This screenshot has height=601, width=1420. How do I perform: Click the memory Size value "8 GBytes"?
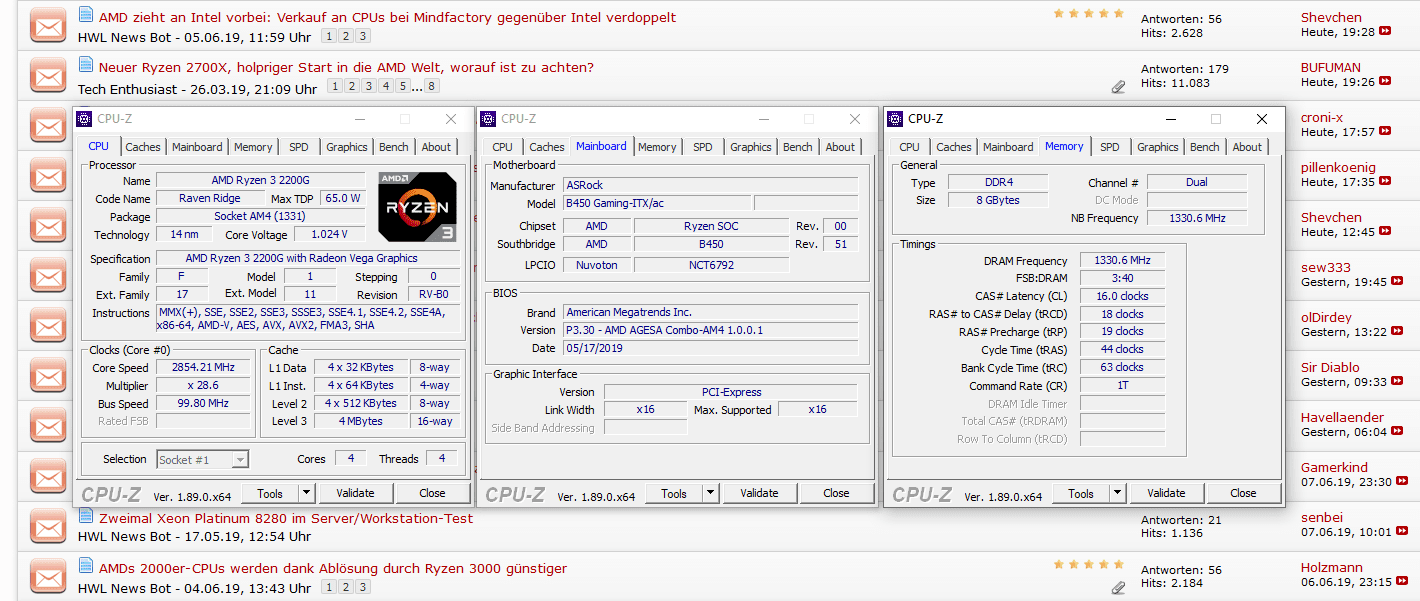tap(998, 200)
